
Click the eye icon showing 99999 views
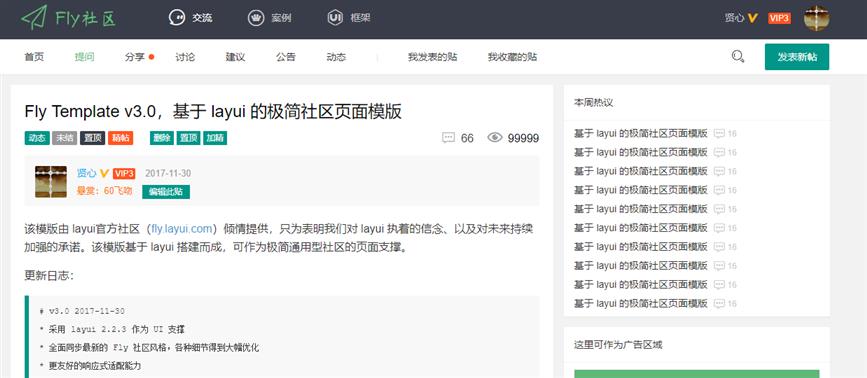click(495, 138)
